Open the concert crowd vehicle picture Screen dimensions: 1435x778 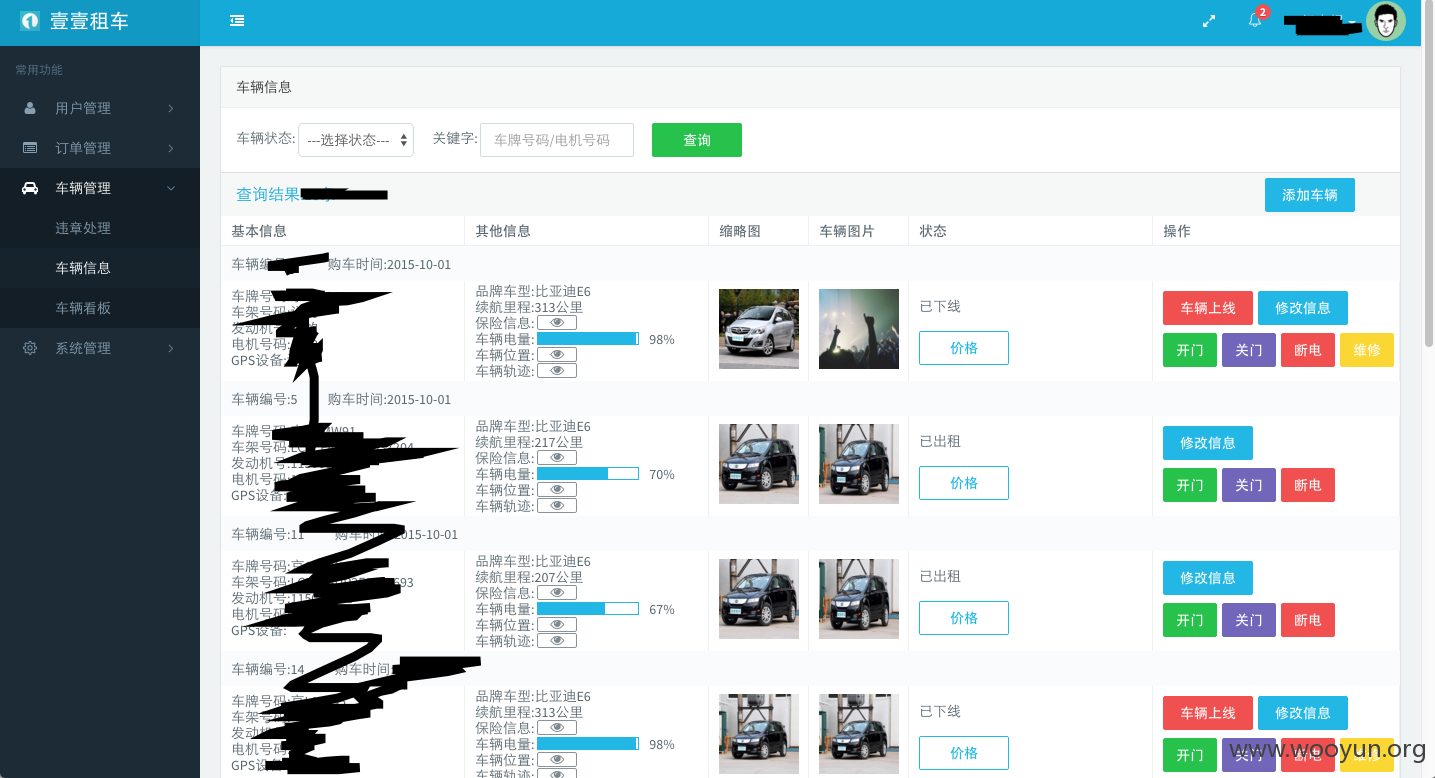tap(859, 329)
